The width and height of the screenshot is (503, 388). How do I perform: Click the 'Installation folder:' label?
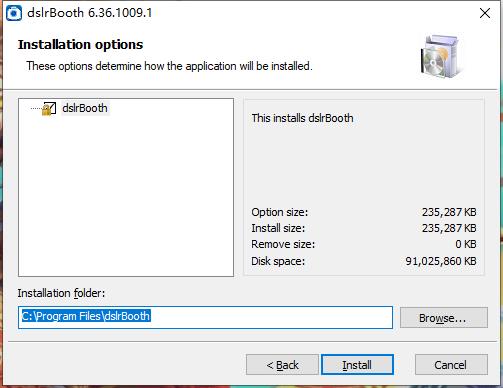click(x=61, y=293)
